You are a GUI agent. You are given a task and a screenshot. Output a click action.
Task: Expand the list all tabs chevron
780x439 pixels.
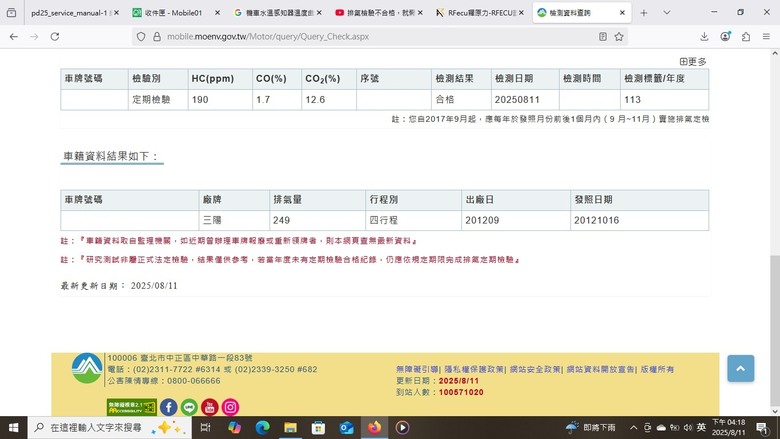pyautogui.click(x=667, y=13)
